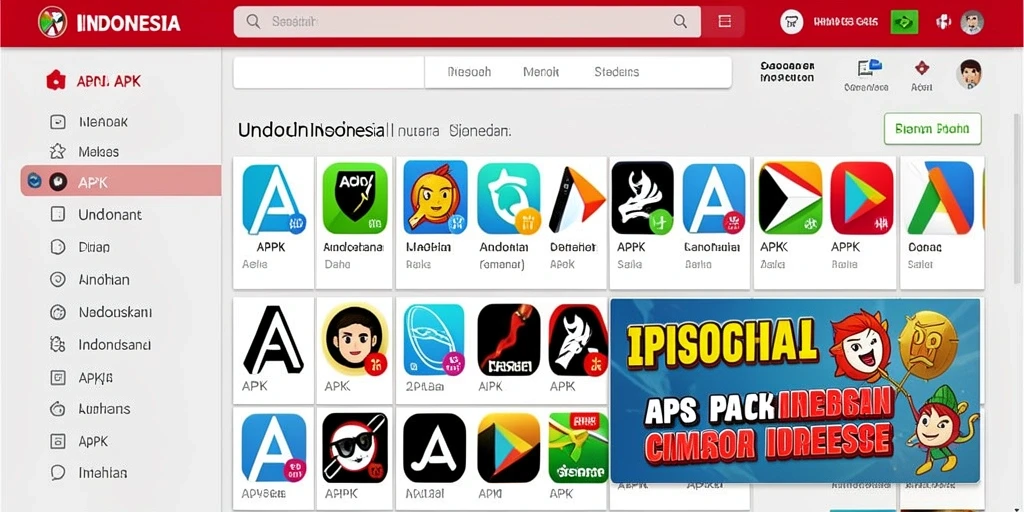
Task: Click the Daoonaen Inoaoucon text
Action: tap(787, 72)
